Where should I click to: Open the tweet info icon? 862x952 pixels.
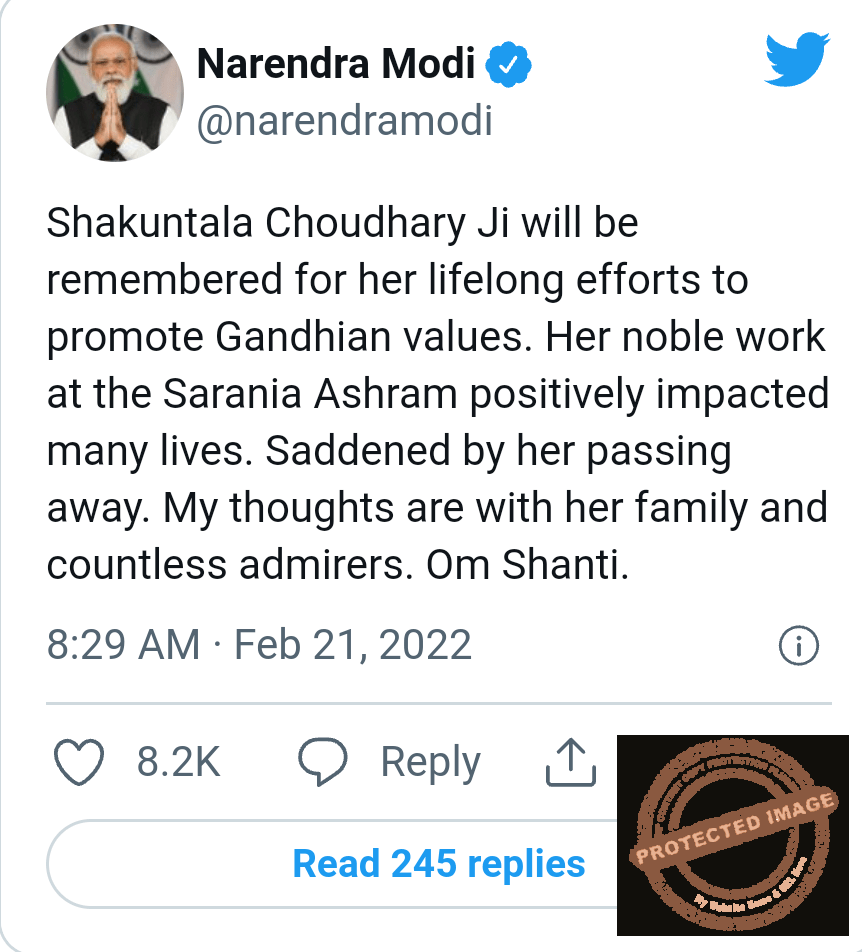coord(798,646)
